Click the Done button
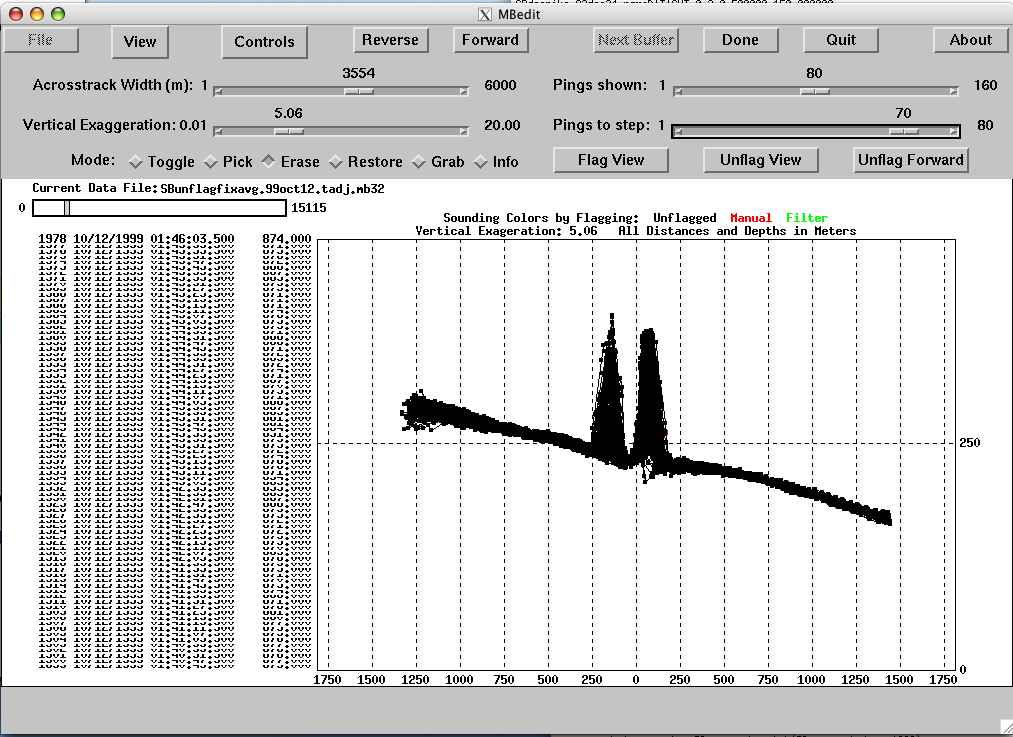This screenshot has height=737, width=1013. point(740,40)
